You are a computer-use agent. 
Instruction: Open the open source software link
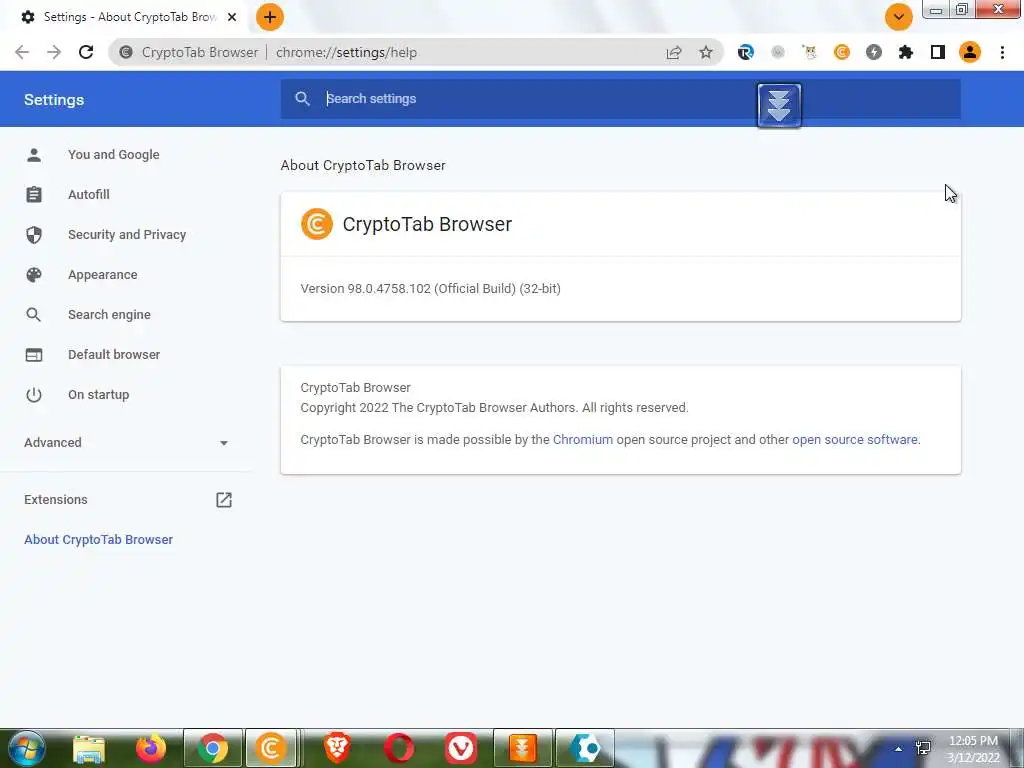(x=855, y=440)
